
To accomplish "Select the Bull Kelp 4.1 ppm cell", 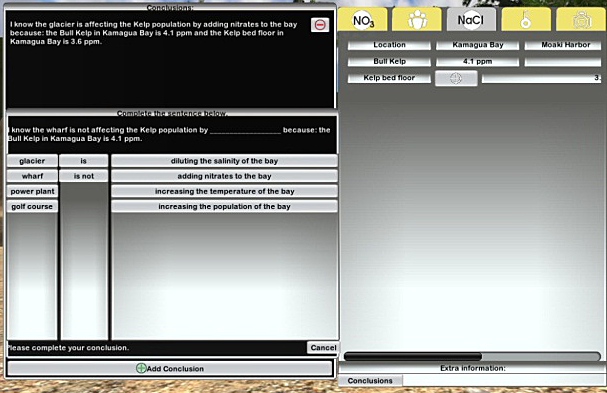I will 477,62.
